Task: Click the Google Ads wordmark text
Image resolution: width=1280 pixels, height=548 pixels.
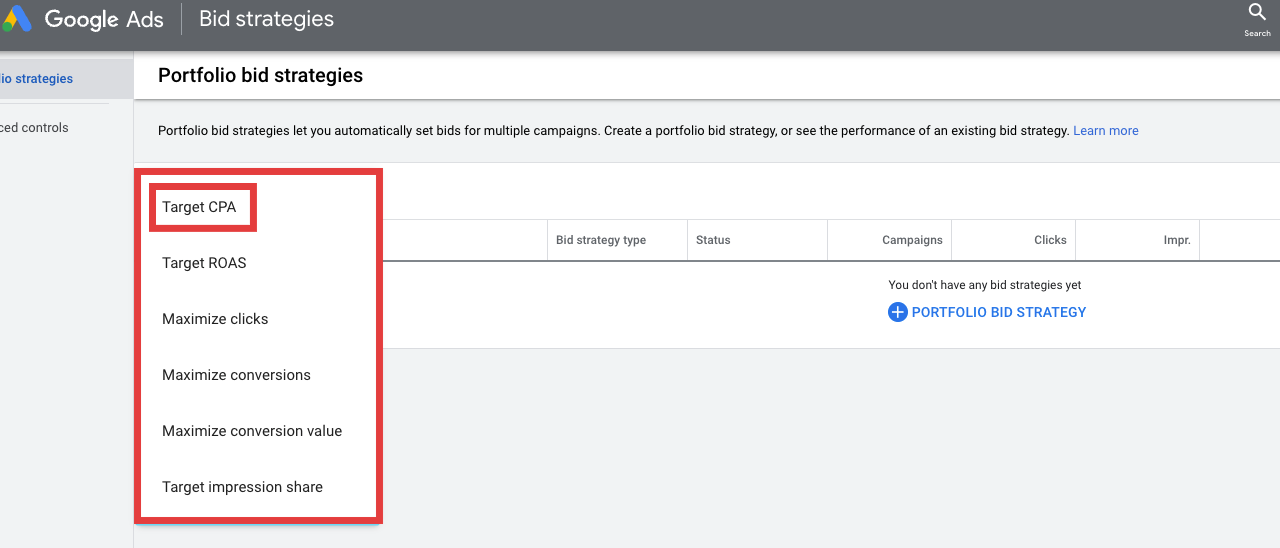Action: [x=104, y=19]
